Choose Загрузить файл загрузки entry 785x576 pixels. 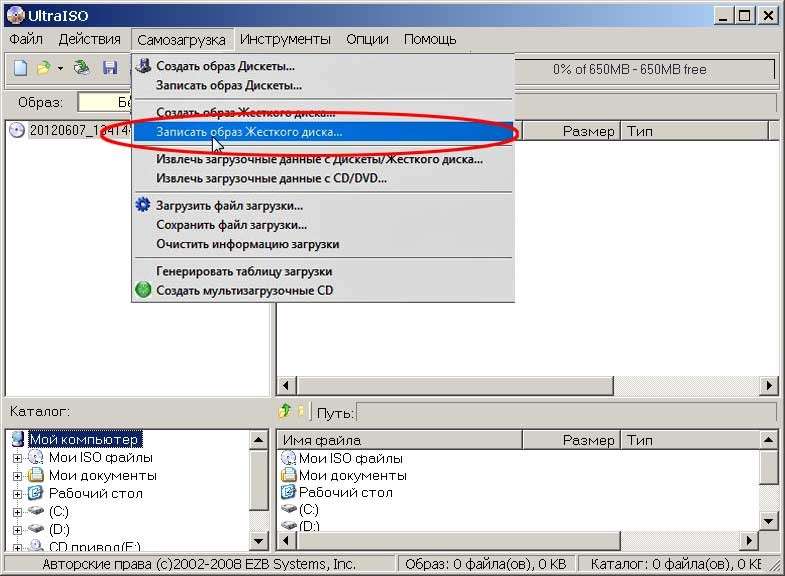coord(323,206)
